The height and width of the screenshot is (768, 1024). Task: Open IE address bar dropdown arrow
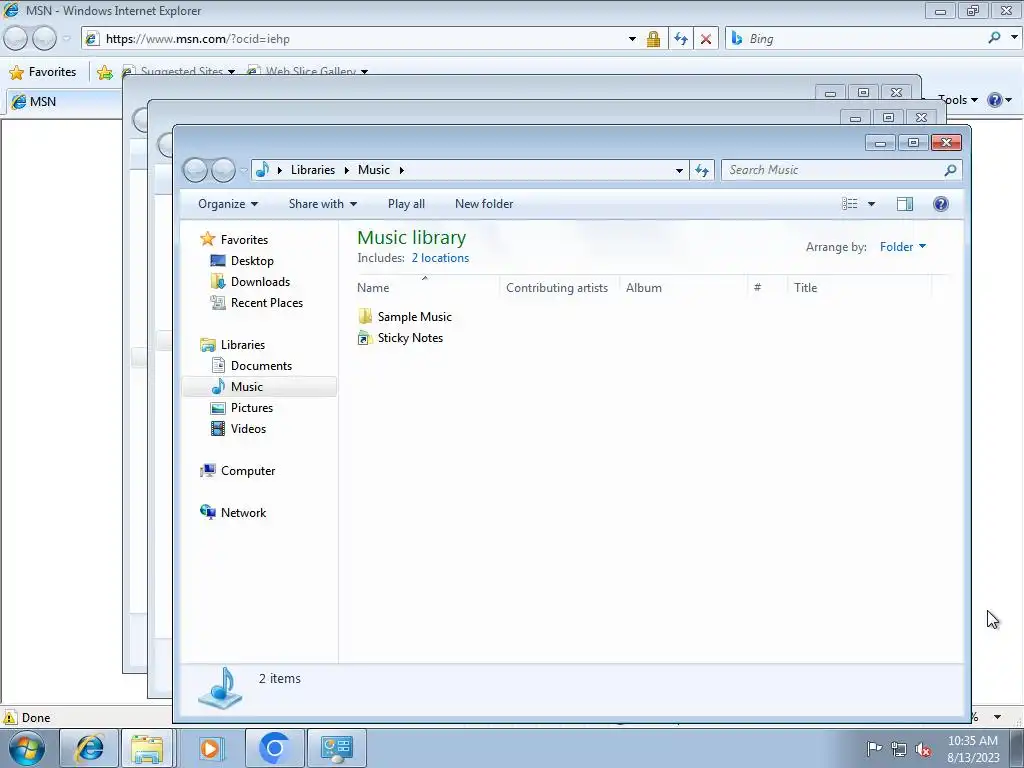tap(632, 39)
